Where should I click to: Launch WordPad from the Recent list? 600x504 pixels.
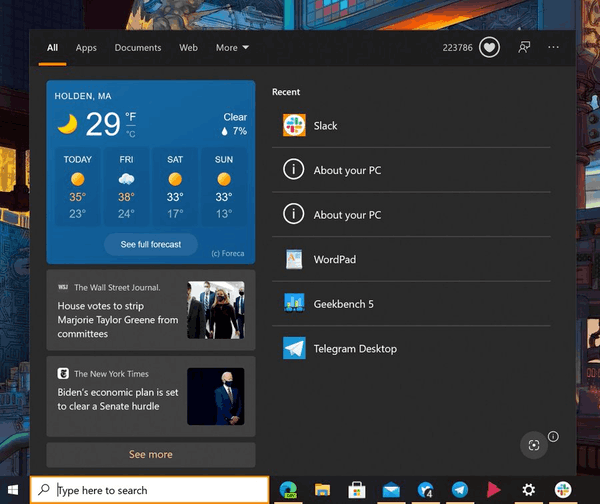(x=411, y=259)
